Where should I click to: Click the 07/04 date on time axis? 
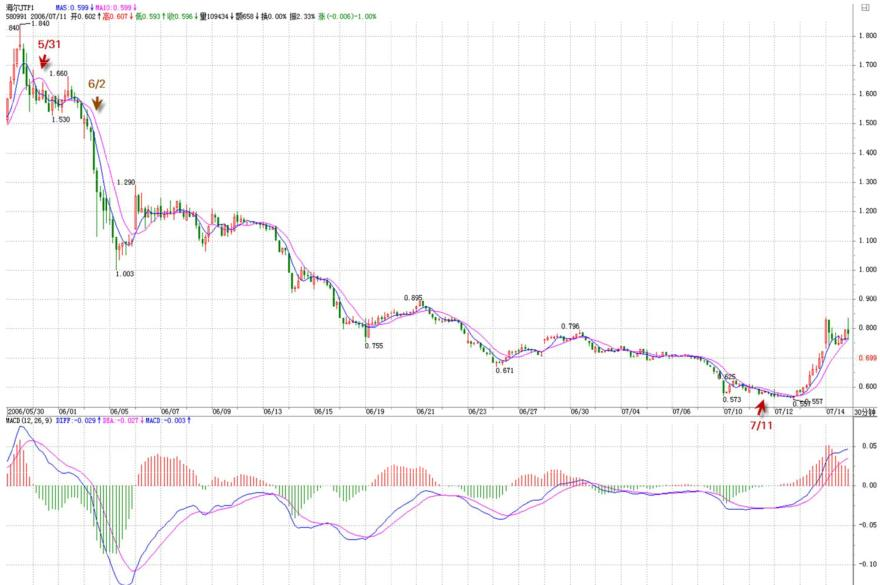(630, 412)
